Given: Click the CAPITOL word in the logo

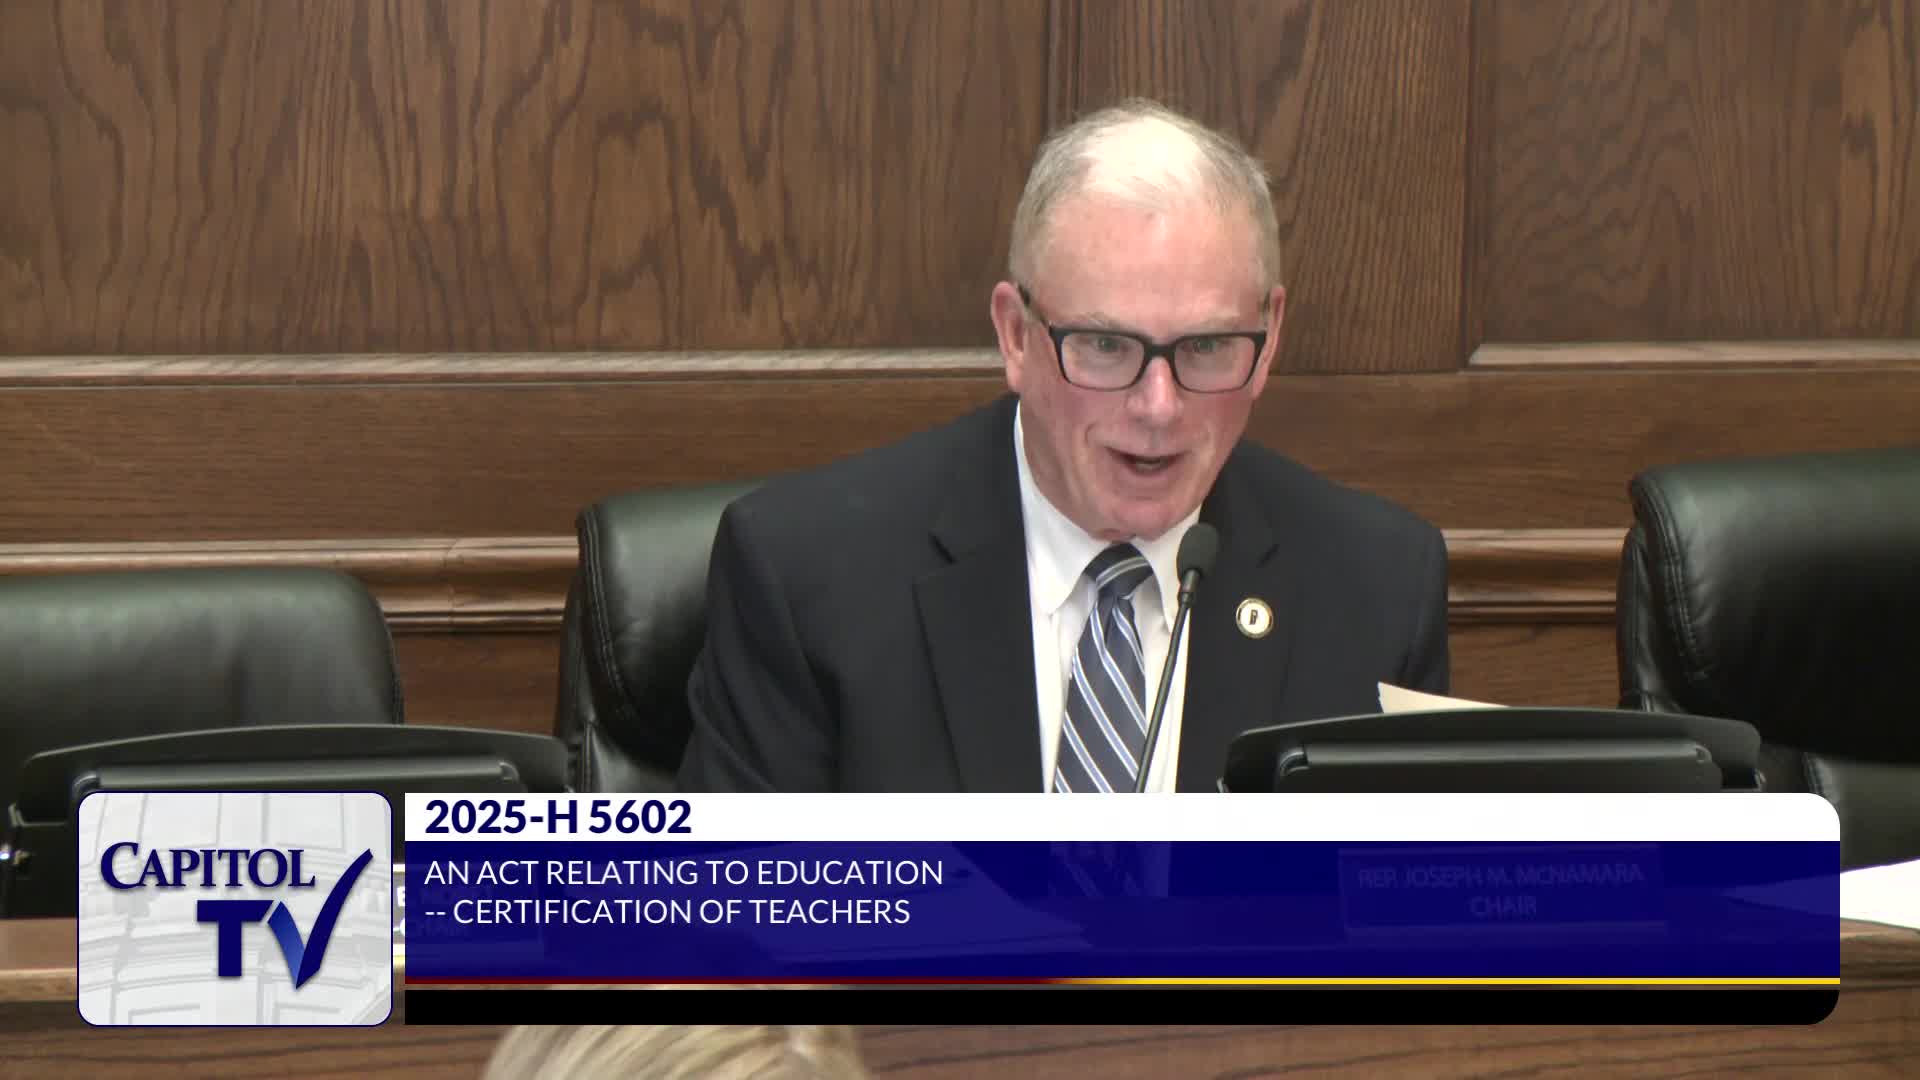Looking at the screenshot, I should 207,867.
